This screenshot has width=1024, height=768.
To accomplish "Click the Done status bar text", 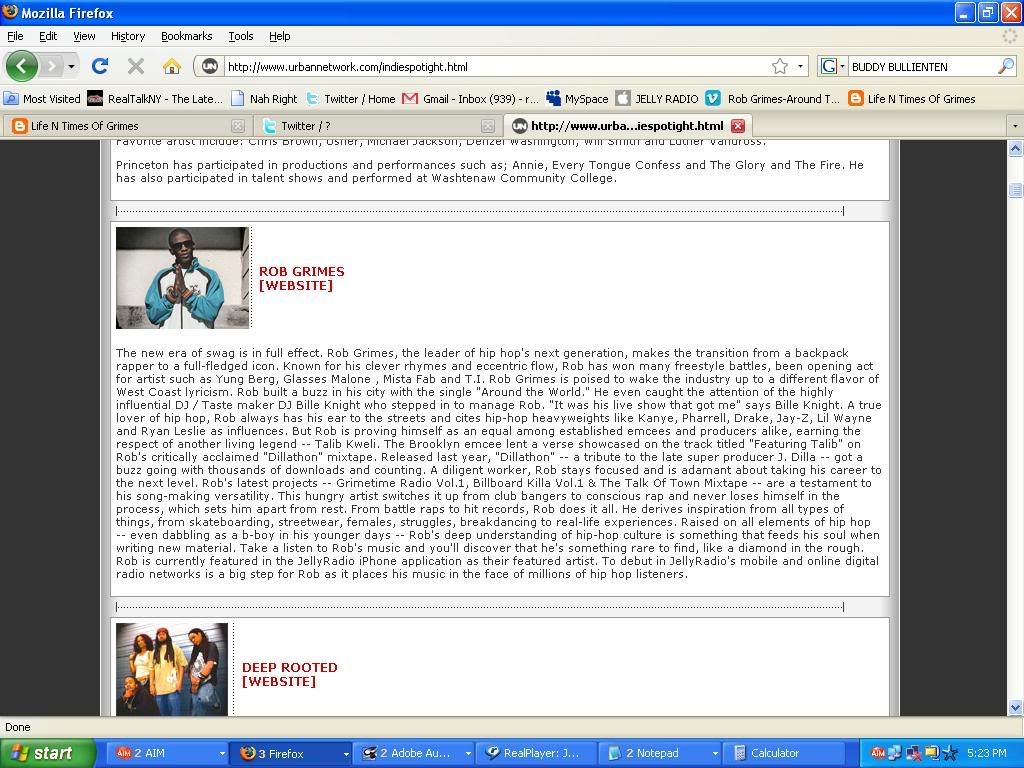I will [18, 727].
